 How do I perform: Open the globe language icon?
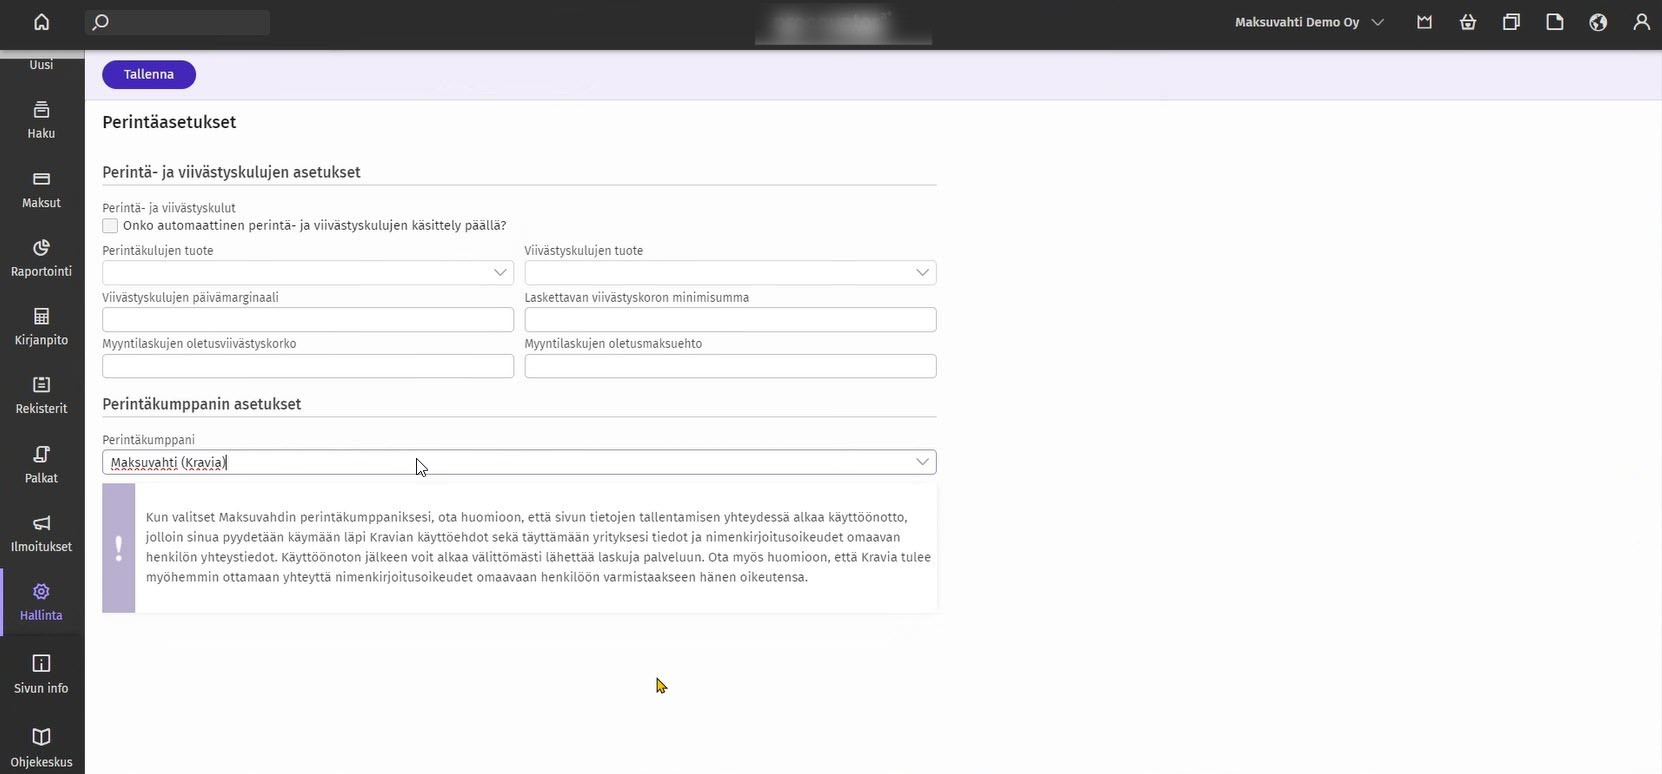coord(1598,22)
